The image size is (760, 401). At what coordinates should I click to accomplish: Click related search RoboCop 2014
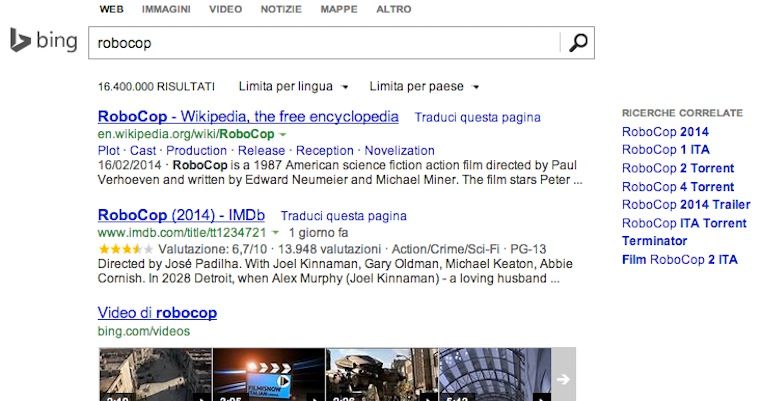tap(665, 131)
